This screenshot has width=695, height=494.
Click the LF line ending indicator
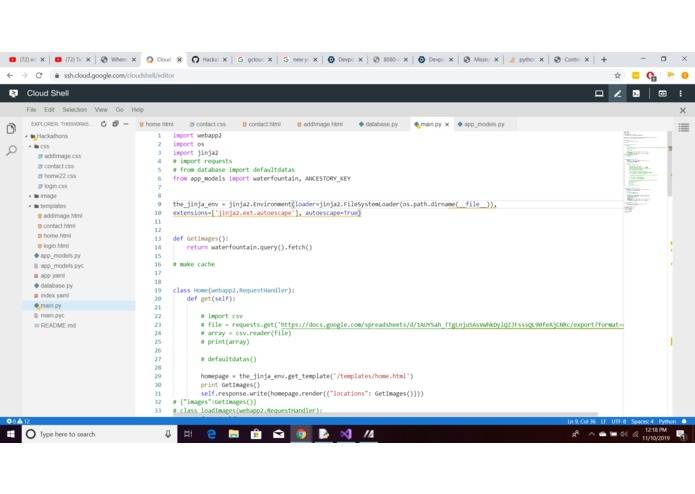603,421
